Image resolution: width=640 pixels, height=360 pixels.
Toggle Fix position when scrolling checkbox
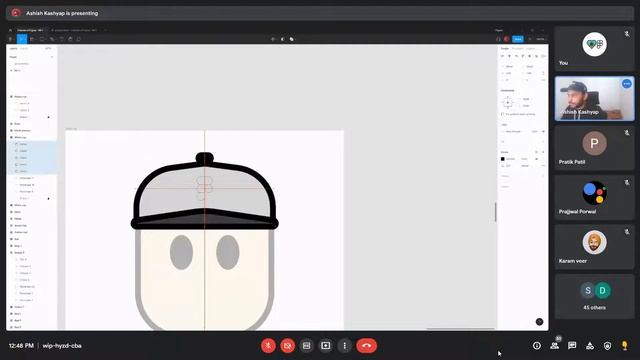point(502,114)
